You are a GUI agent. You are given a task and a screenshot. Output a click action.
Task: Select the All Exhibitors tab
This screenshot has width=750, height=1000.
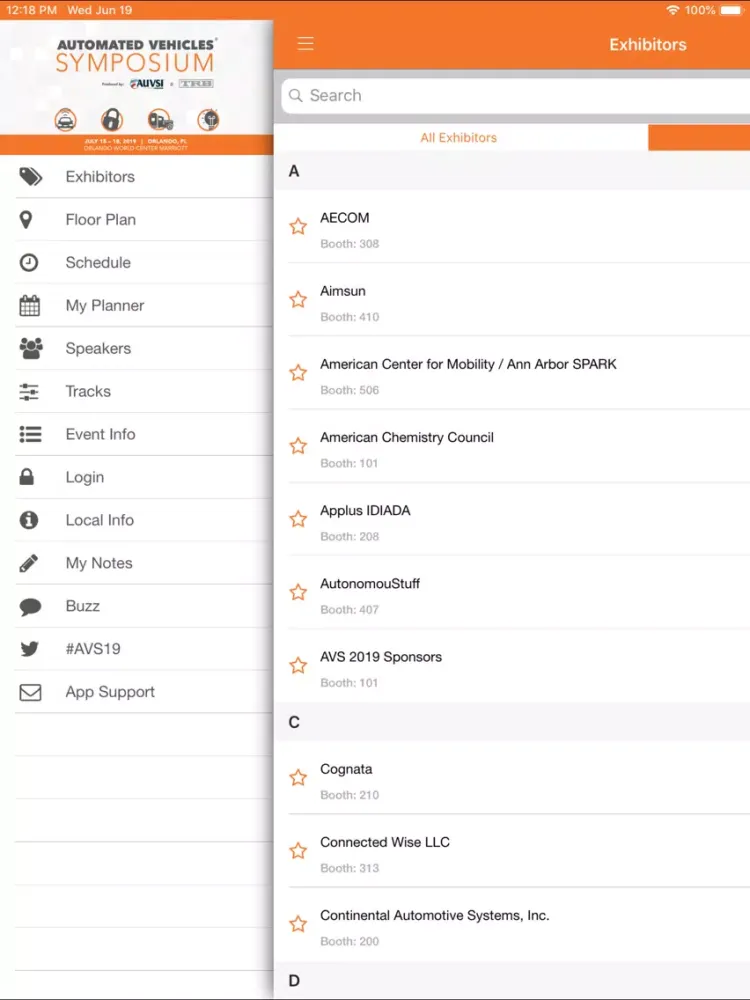tap(460, 138)
